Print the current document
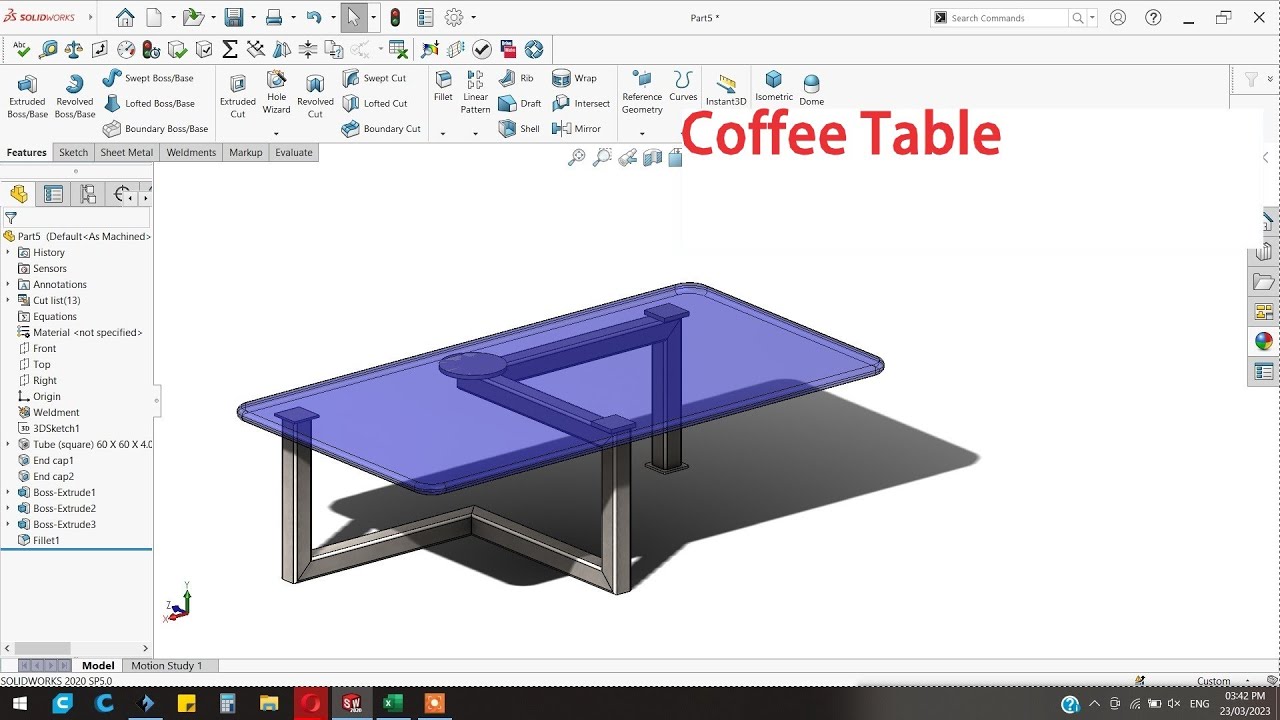 point(274,18)
